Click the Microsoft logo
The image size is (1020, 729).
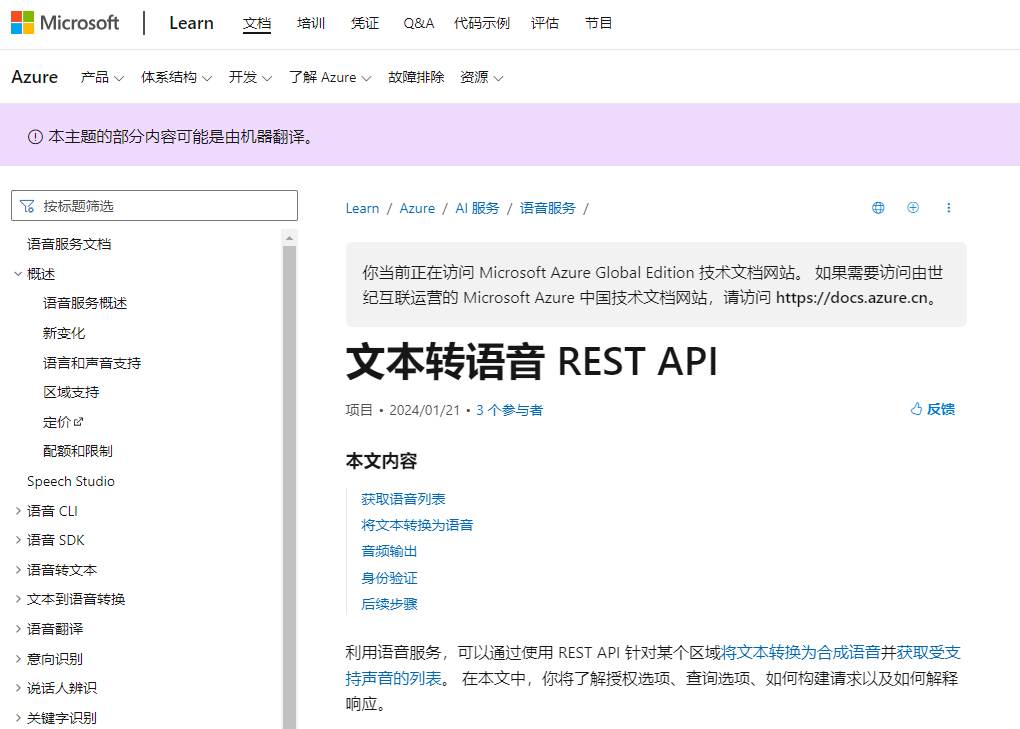pyautogui.click(x=65, y=23)
